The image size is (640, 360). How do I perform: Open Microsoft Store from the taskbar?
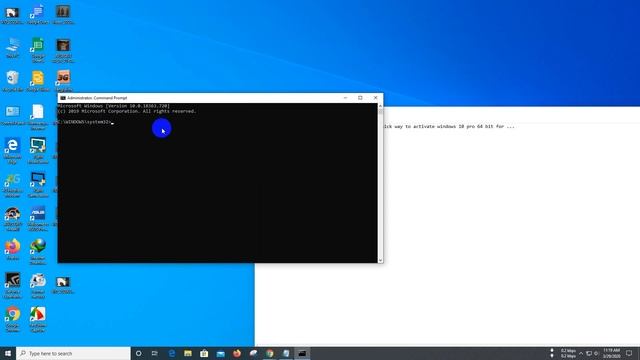(x=204, y=353)
